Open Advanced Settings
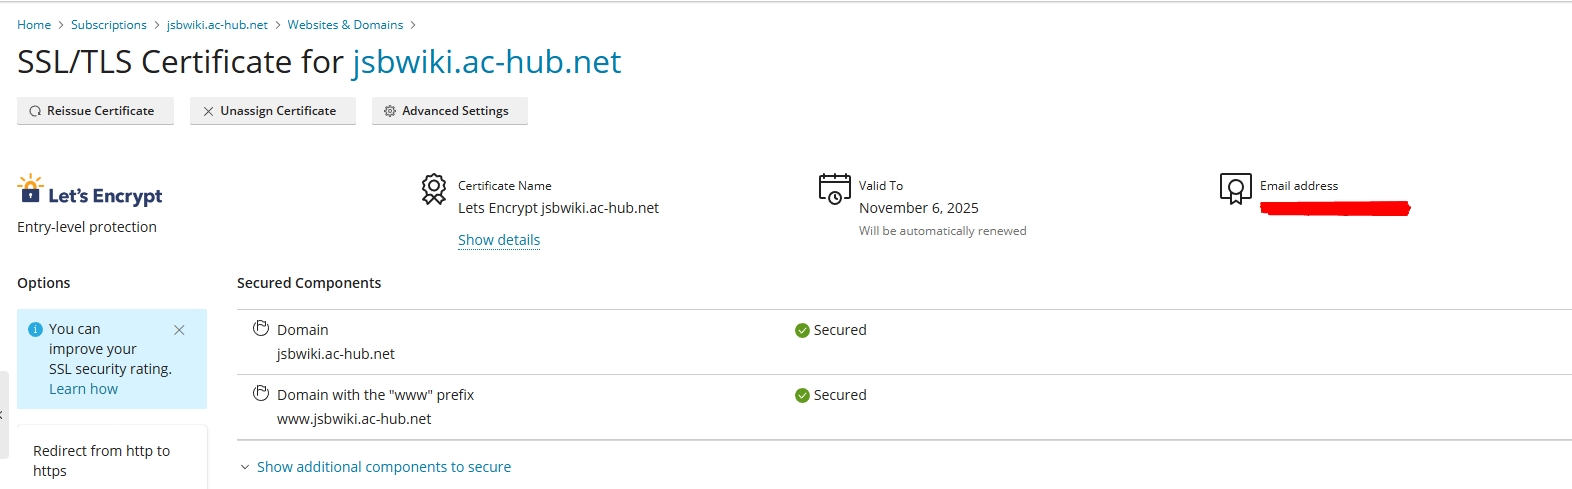Viewport: 1572px width, 489px height. tap(449, 111)
